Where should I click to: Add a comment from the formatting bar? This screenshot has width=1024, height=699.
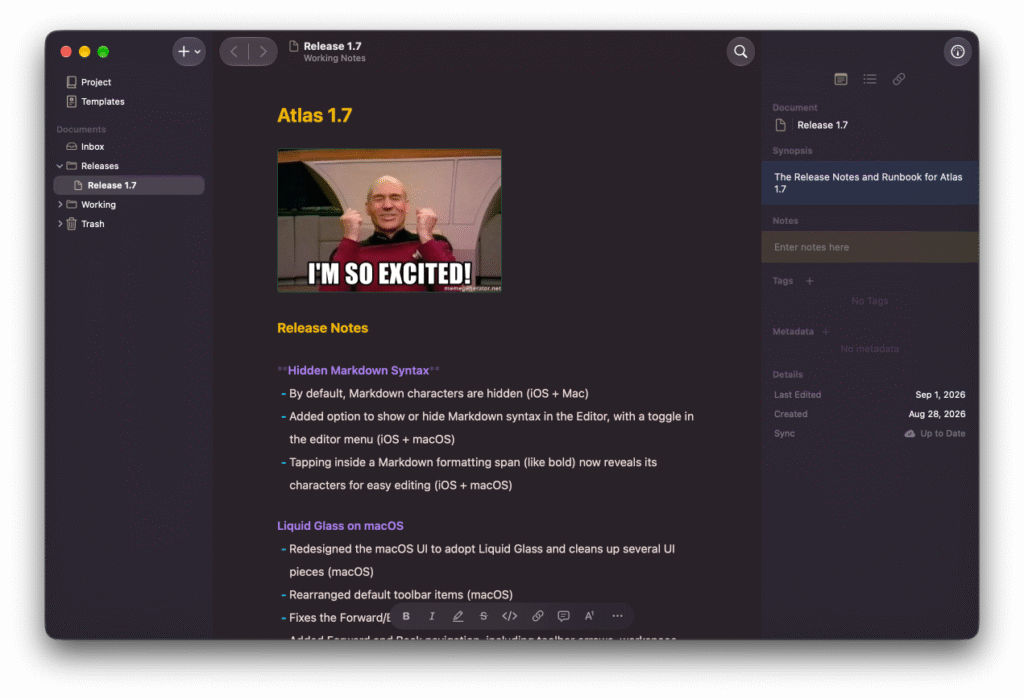tap(564, 616)
